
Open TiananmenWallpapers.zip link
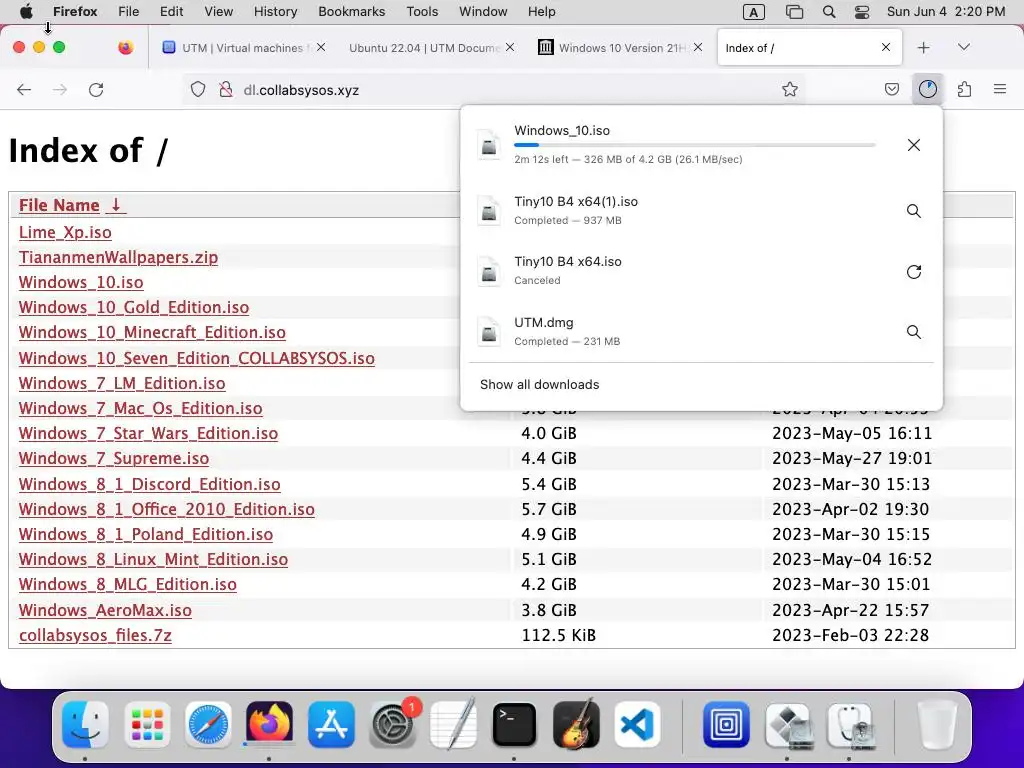pyautogui.click(x=118, y=257)
